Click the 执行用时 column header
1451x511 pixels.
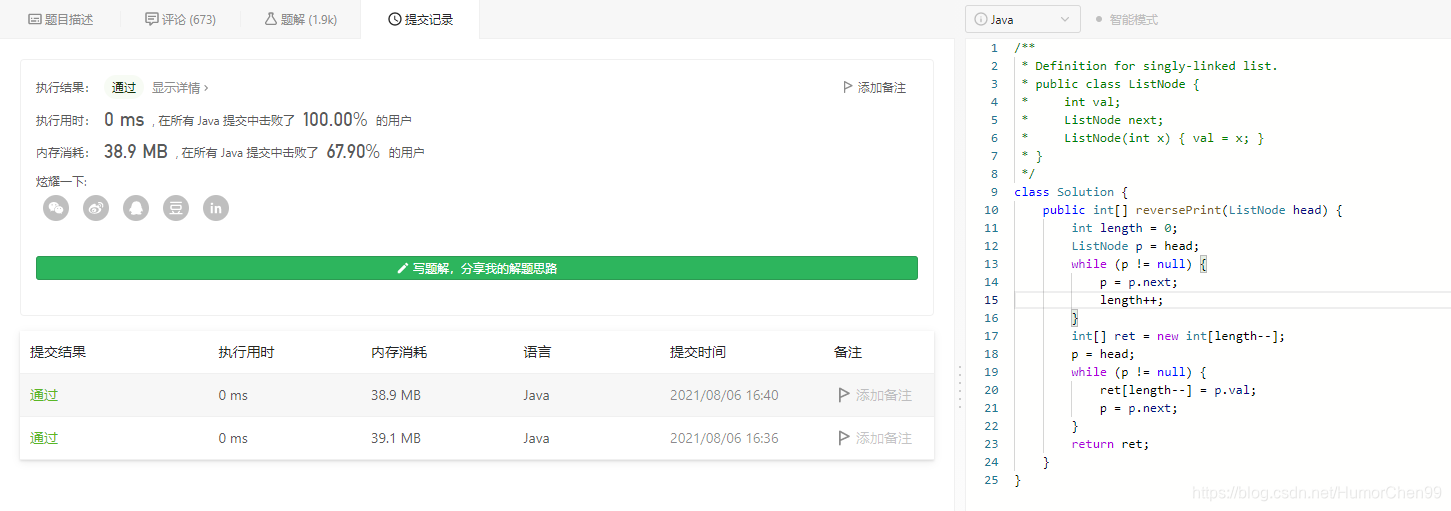coord(246,352)
